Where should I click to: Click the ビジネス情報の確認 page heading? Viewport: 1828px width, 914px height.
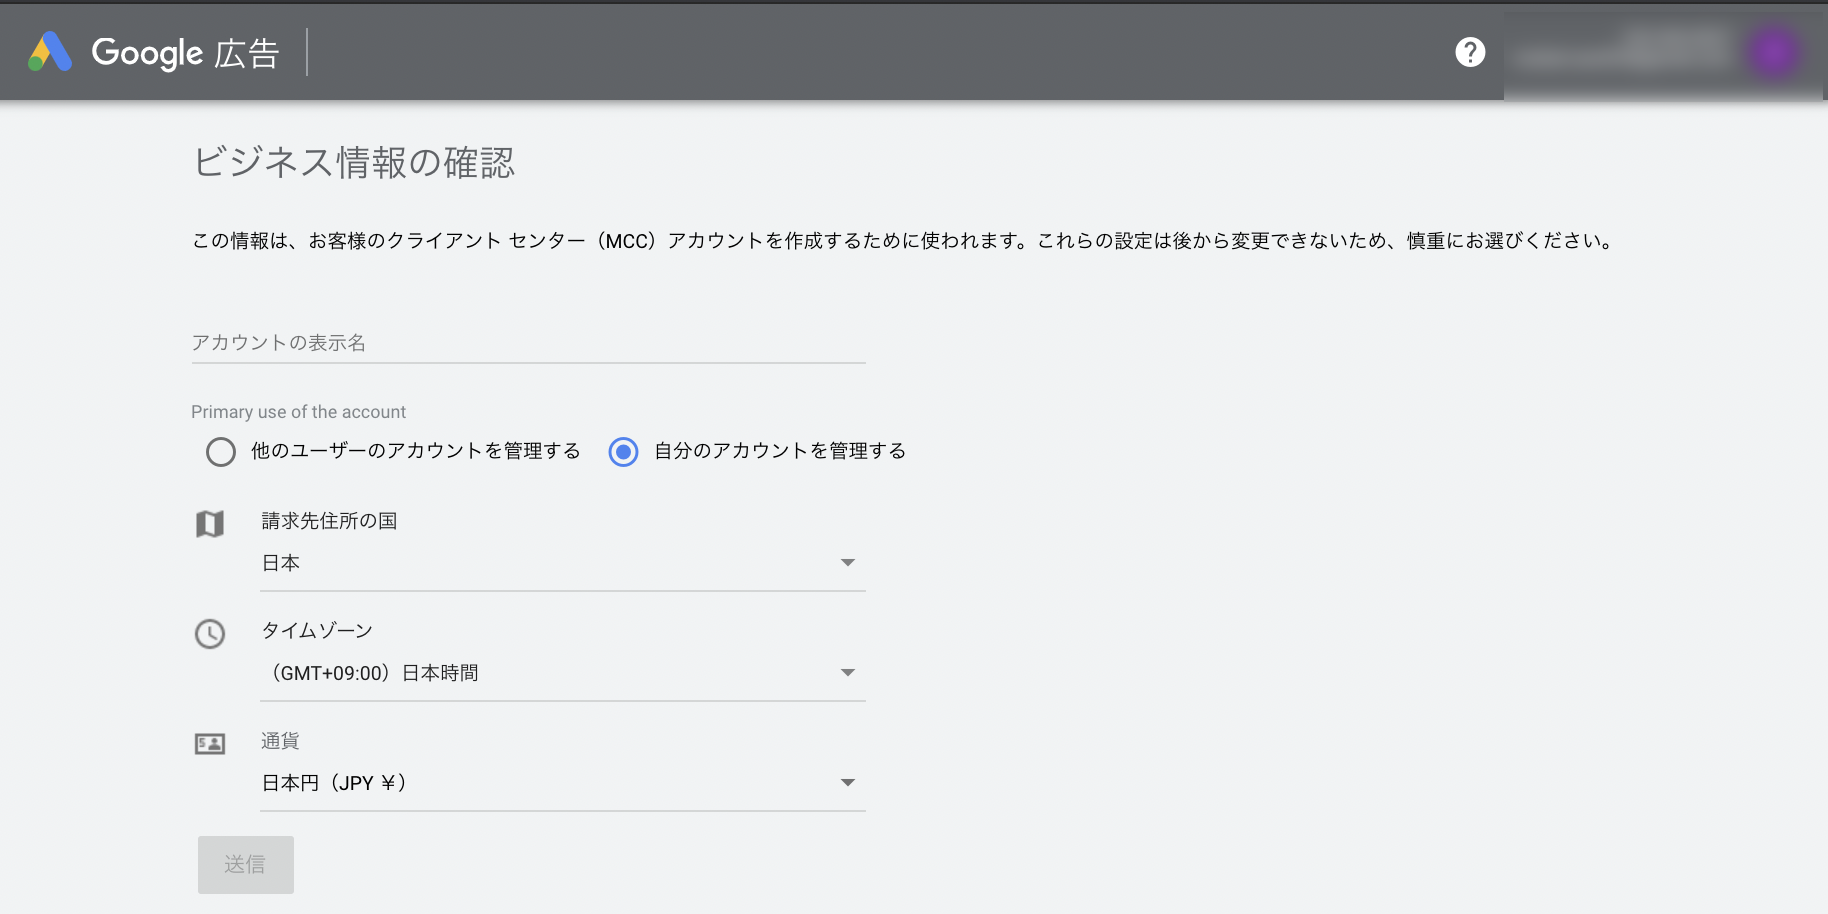354,162
